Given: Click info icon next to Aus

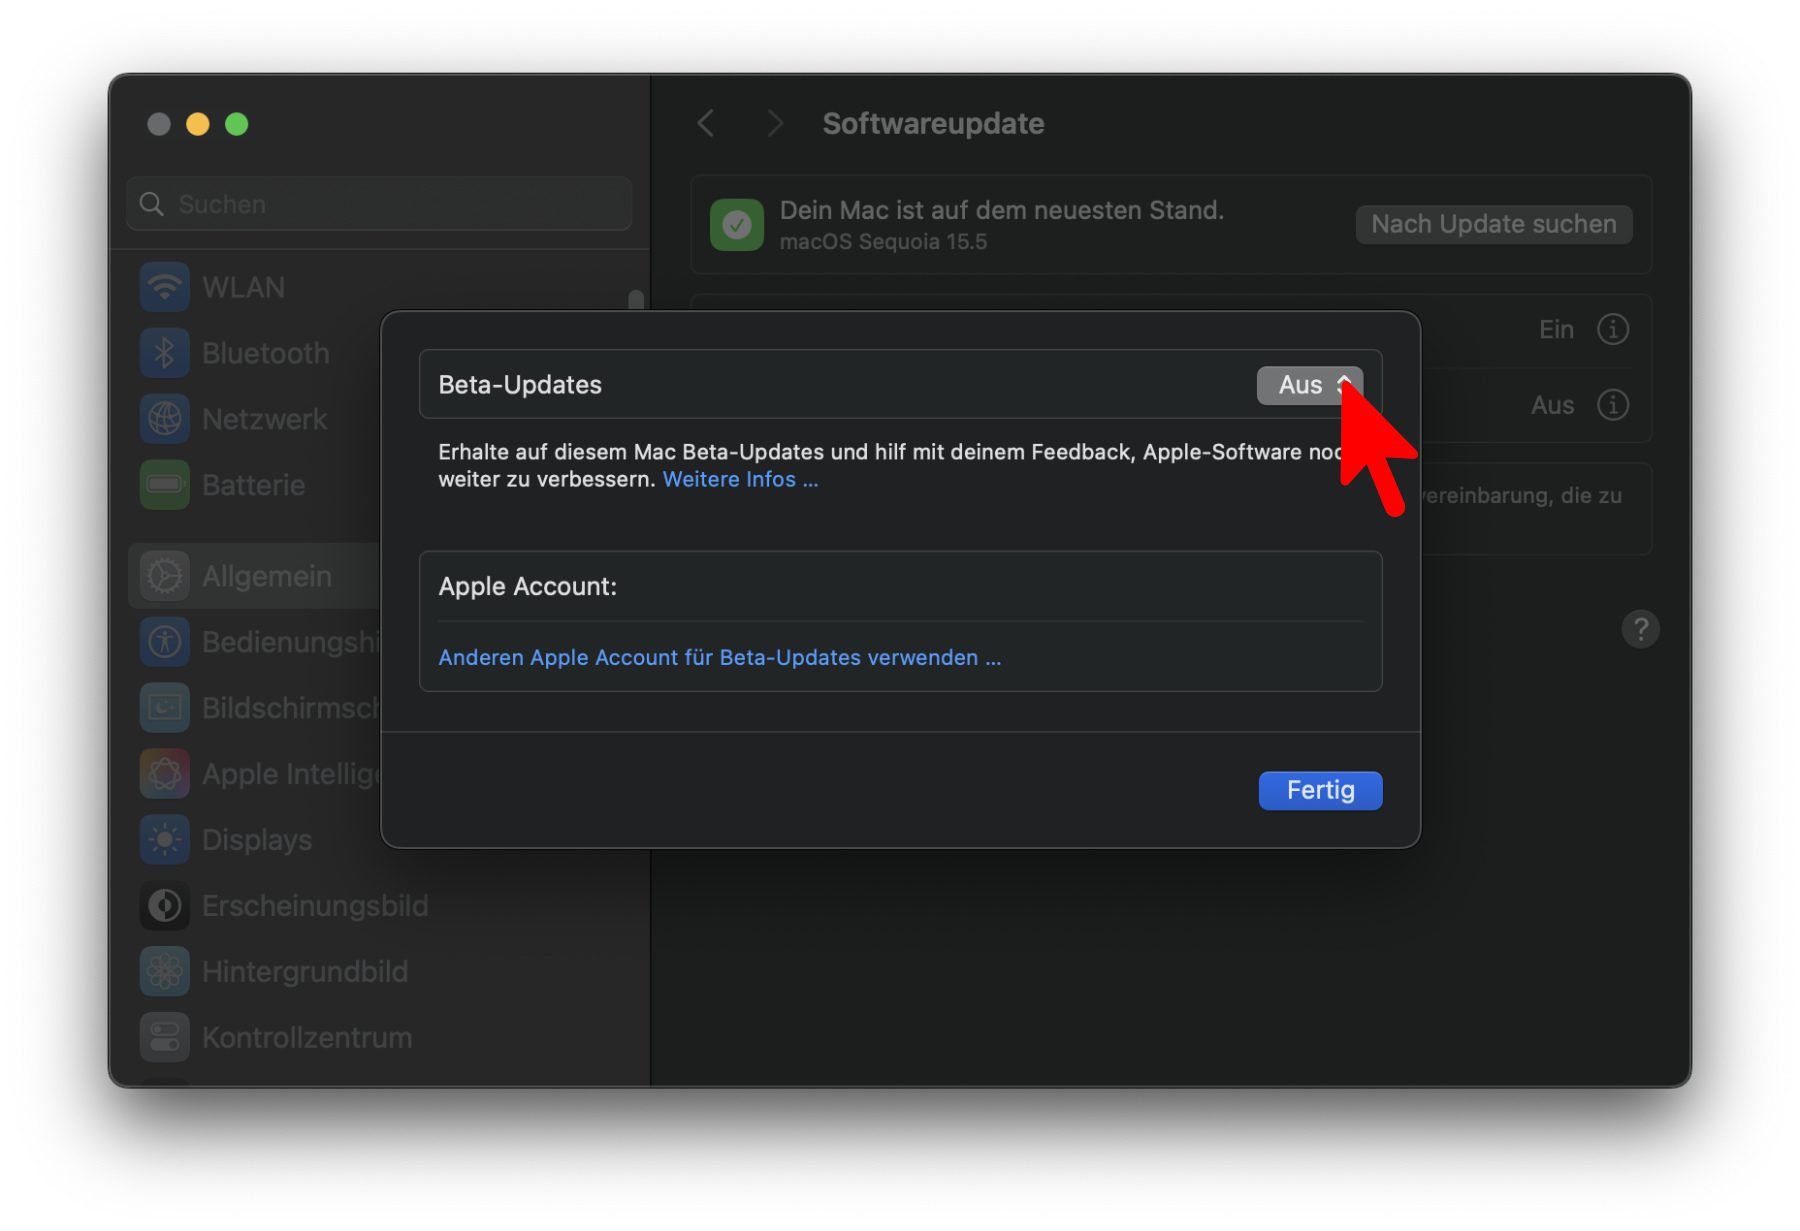Looking at the screenshot, I should tap(1612, 405).
